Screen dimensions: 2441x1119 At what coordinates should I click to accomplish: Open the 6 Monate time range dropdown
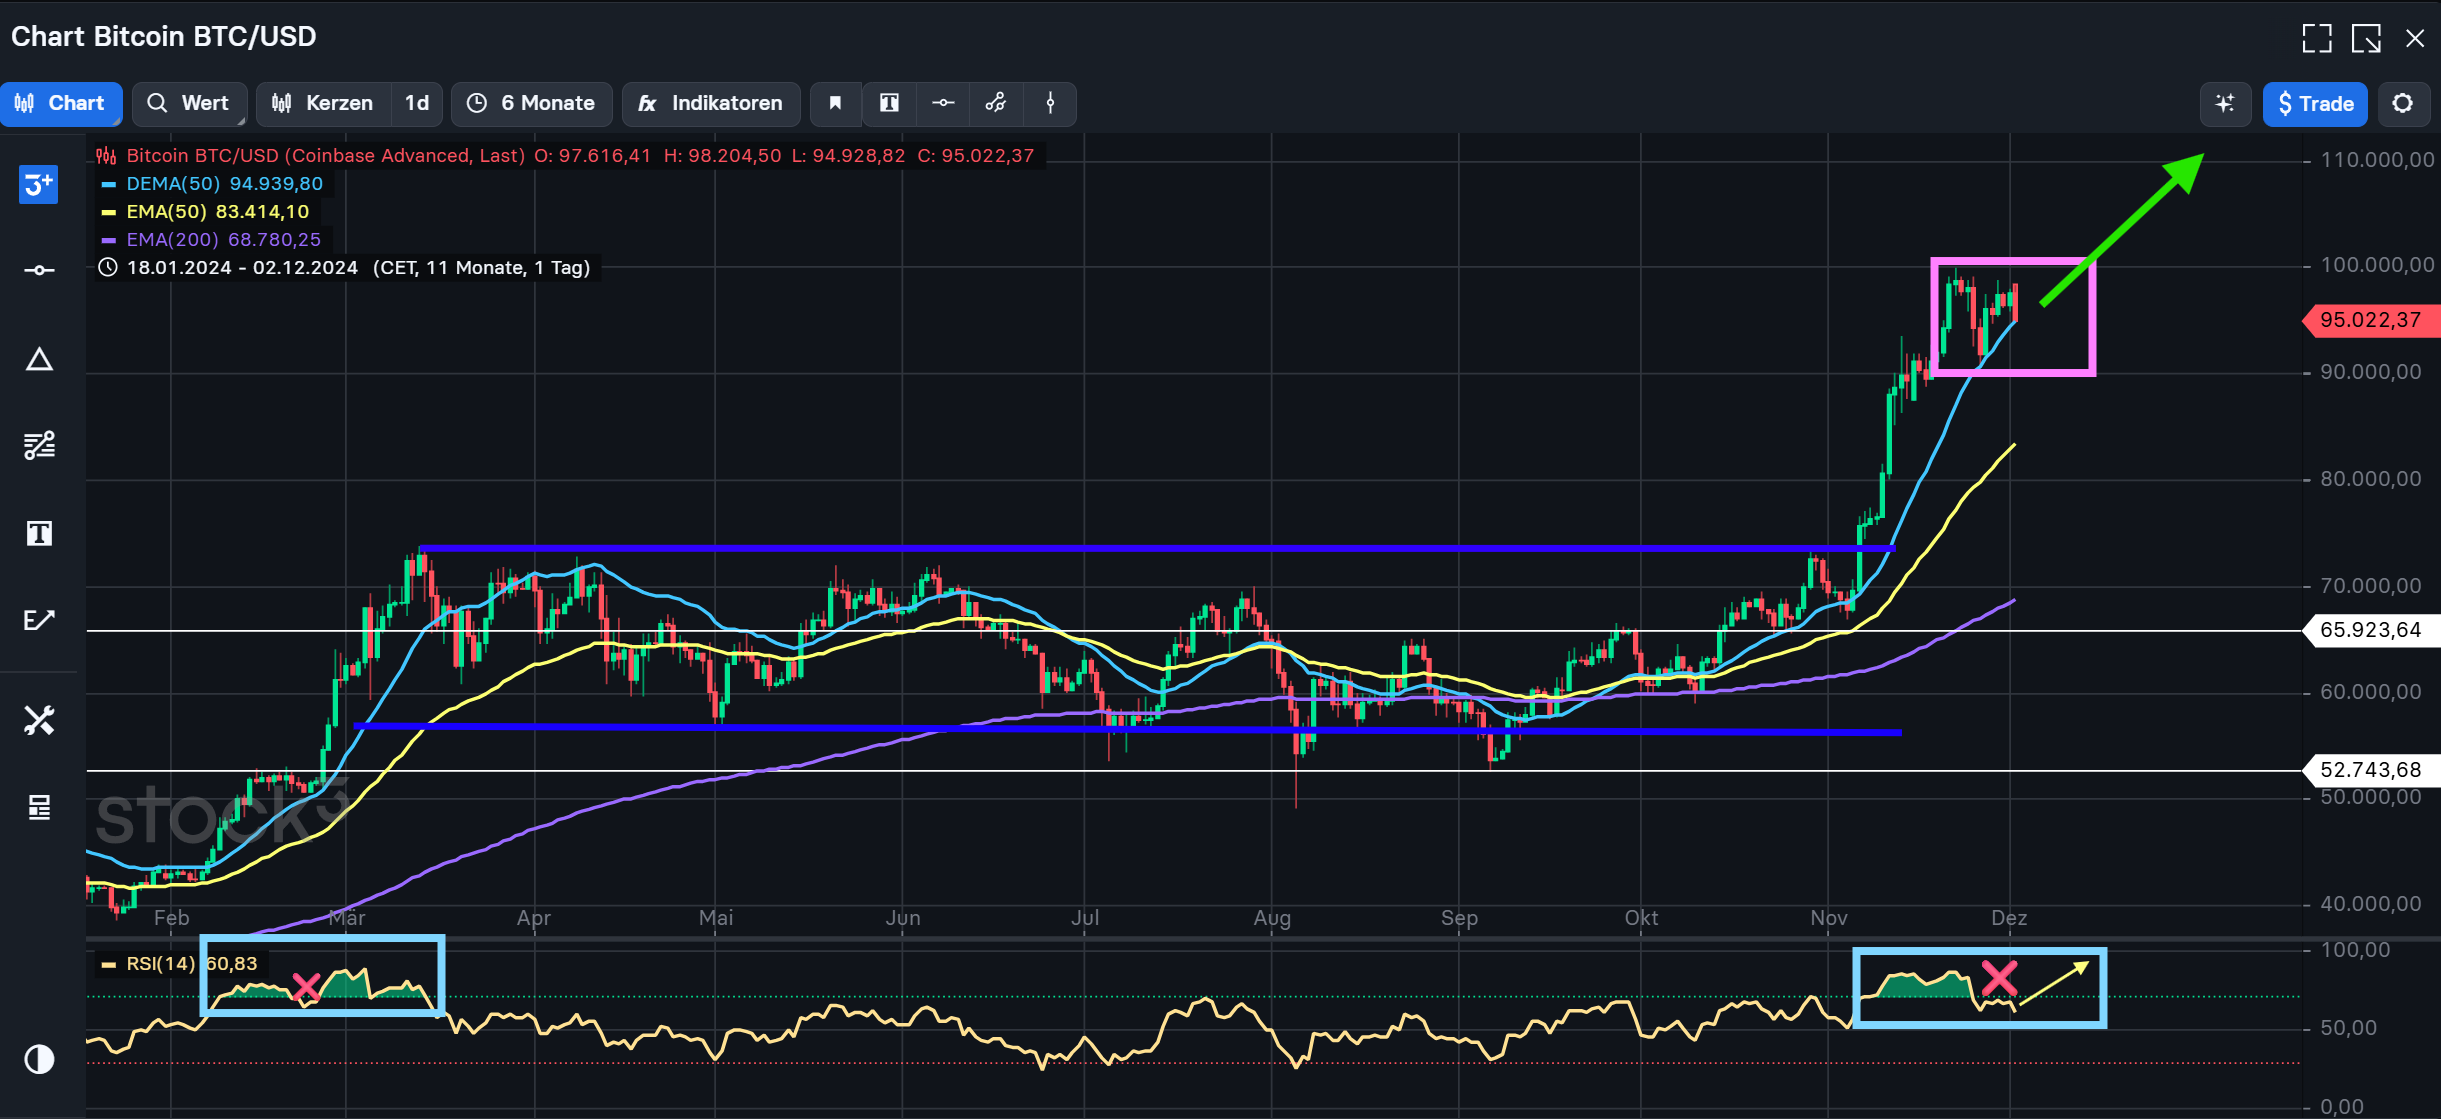coord(532,104)
